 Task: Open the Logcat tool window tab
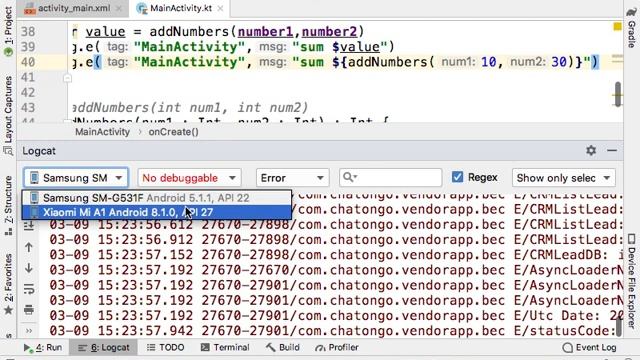pyautogui.click(x=104, y=347)
